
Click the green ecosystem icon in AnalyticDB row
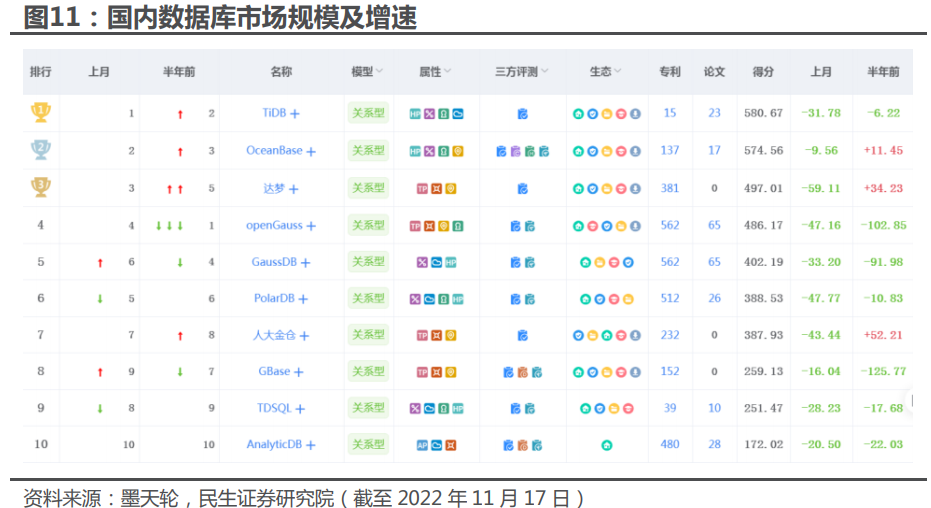pos(606,445)
